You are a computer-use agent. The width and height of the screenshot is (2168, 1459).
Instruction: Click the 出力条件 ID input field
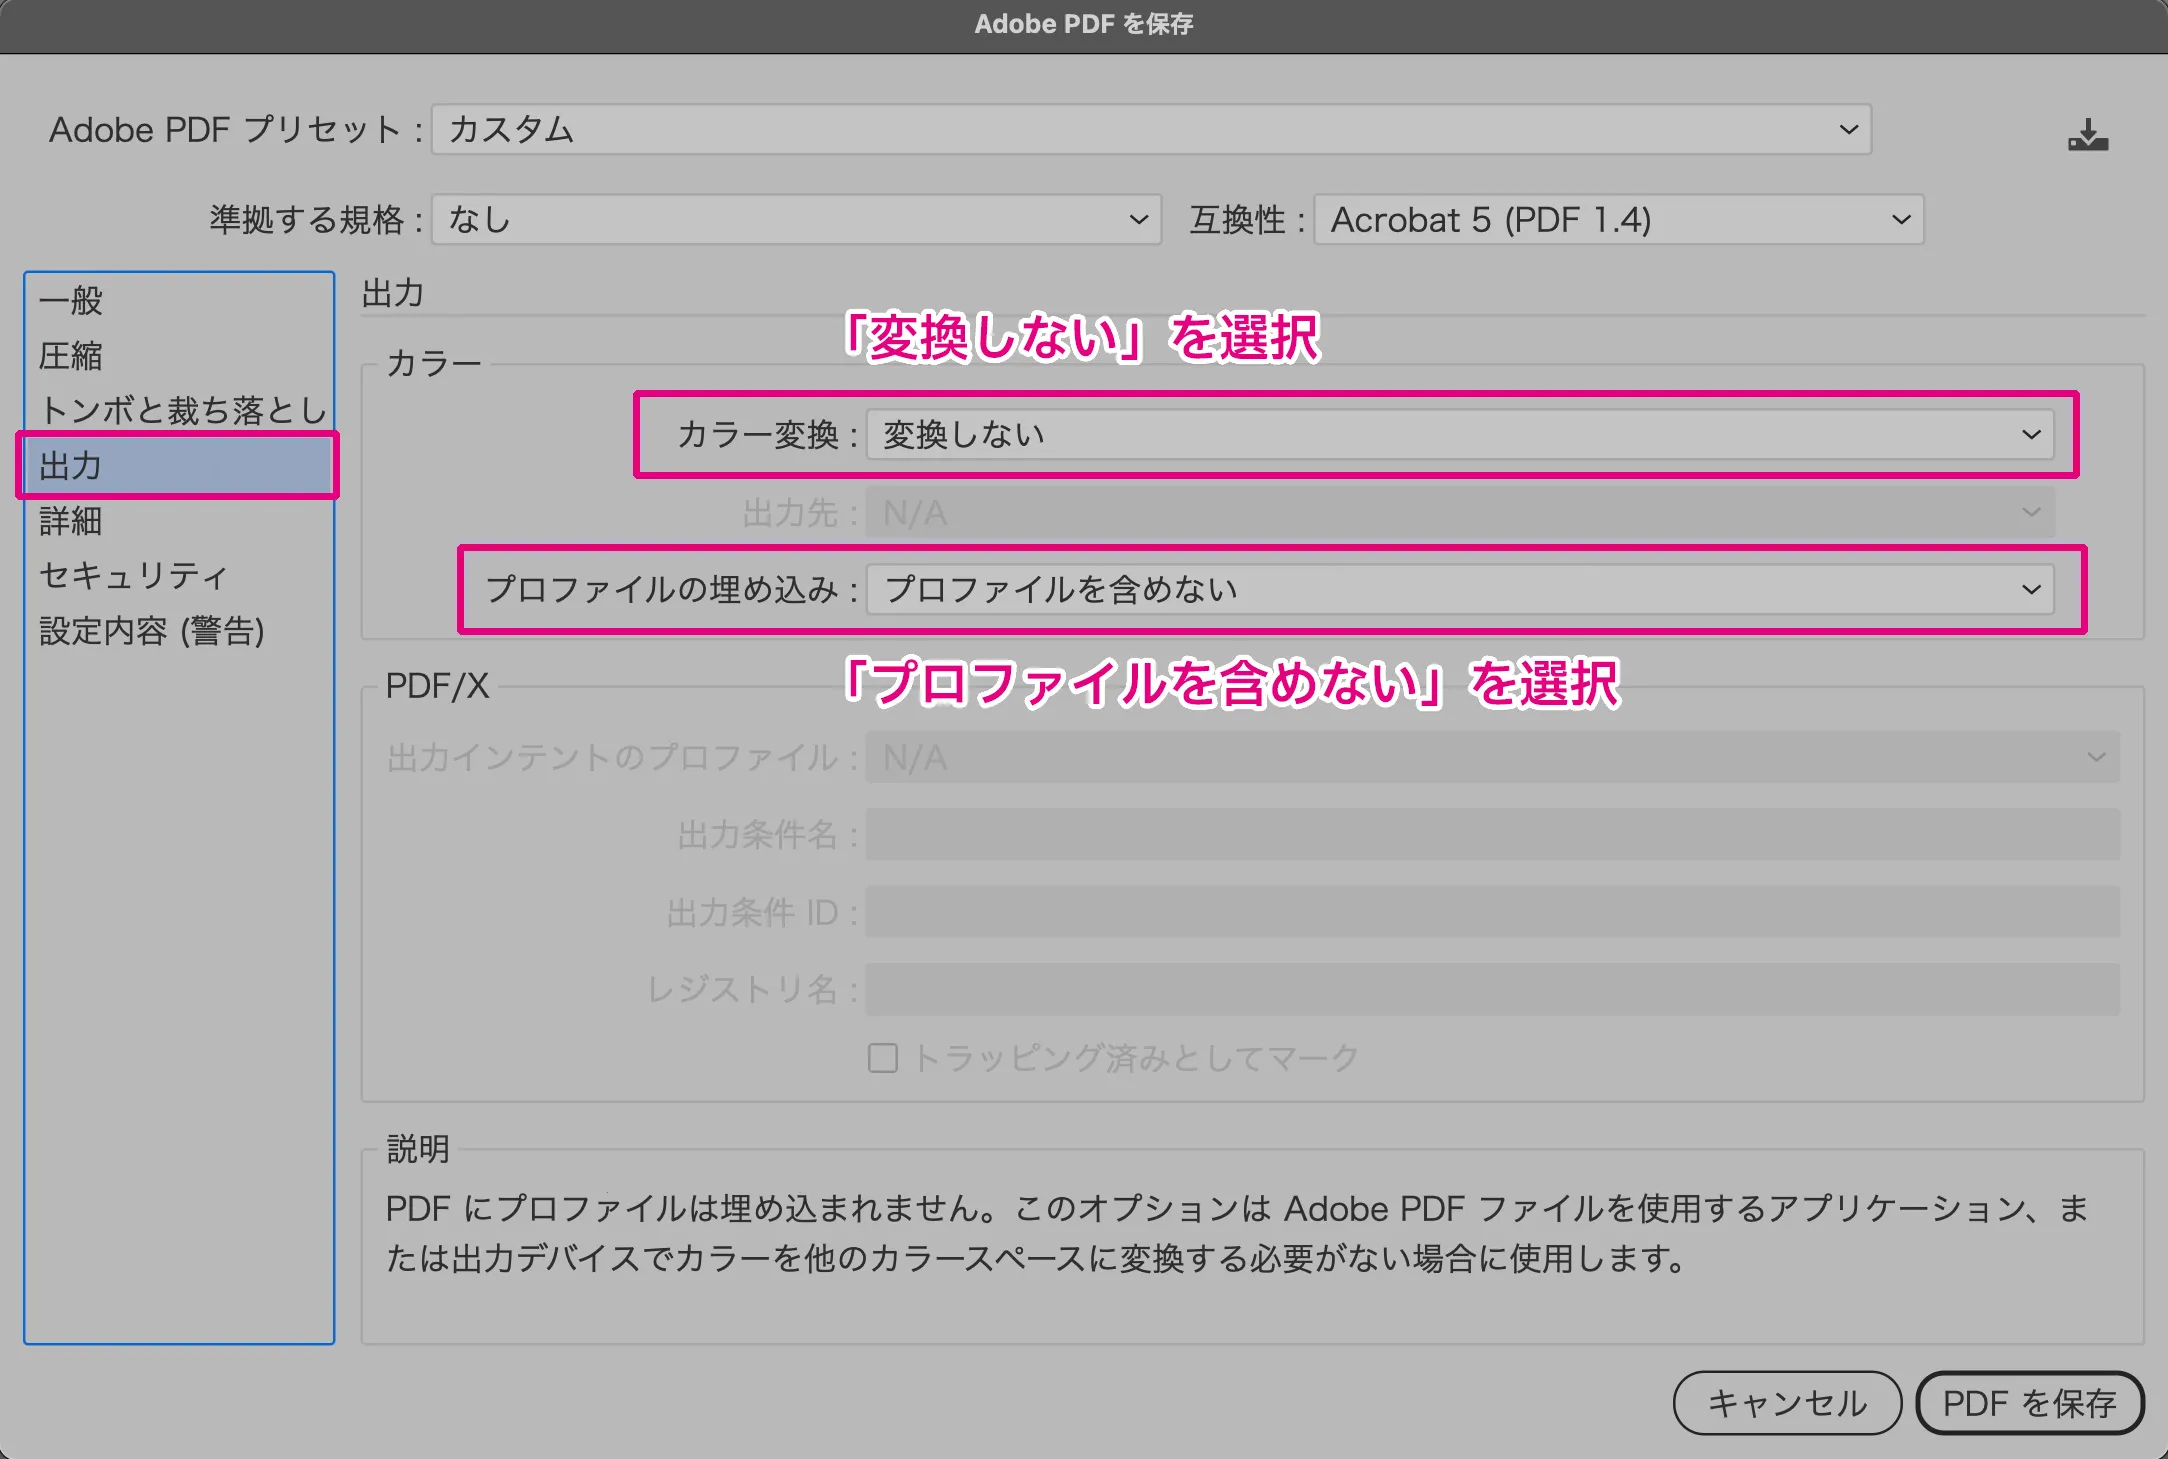1492,911
